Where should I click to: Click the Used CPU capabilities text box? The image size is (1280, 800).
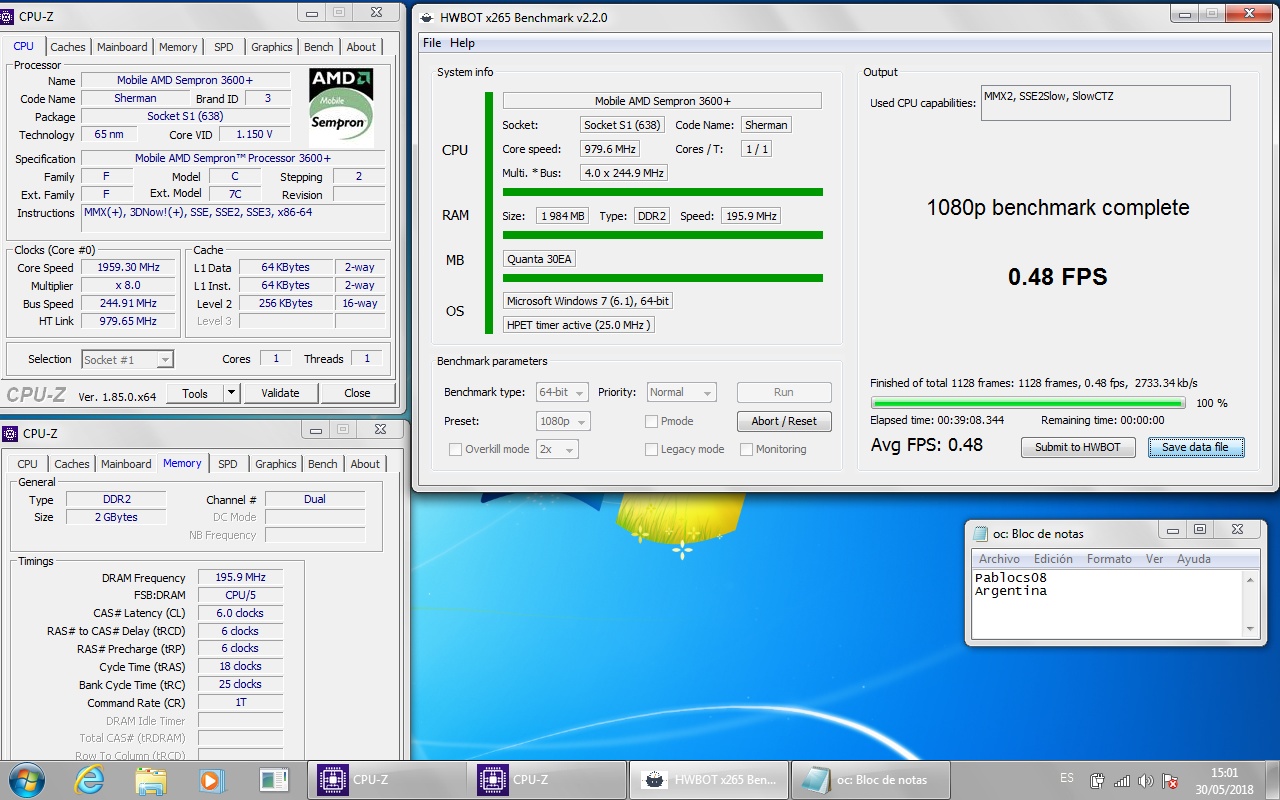coord(1105,103)
